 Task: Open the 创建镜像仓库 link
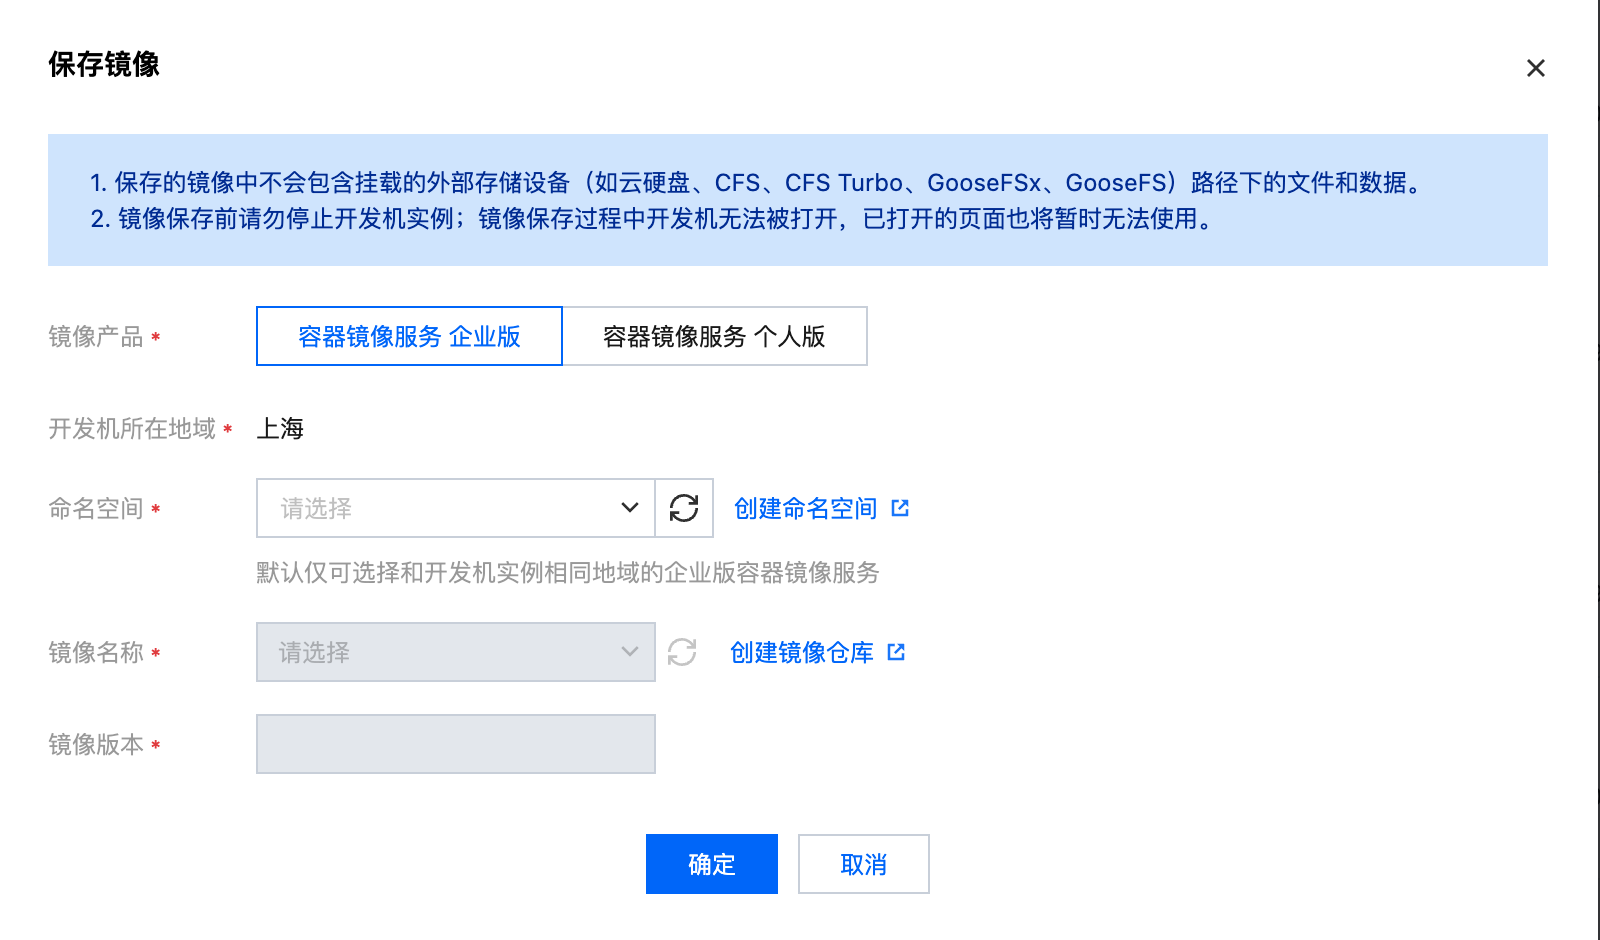pos(801,652)
